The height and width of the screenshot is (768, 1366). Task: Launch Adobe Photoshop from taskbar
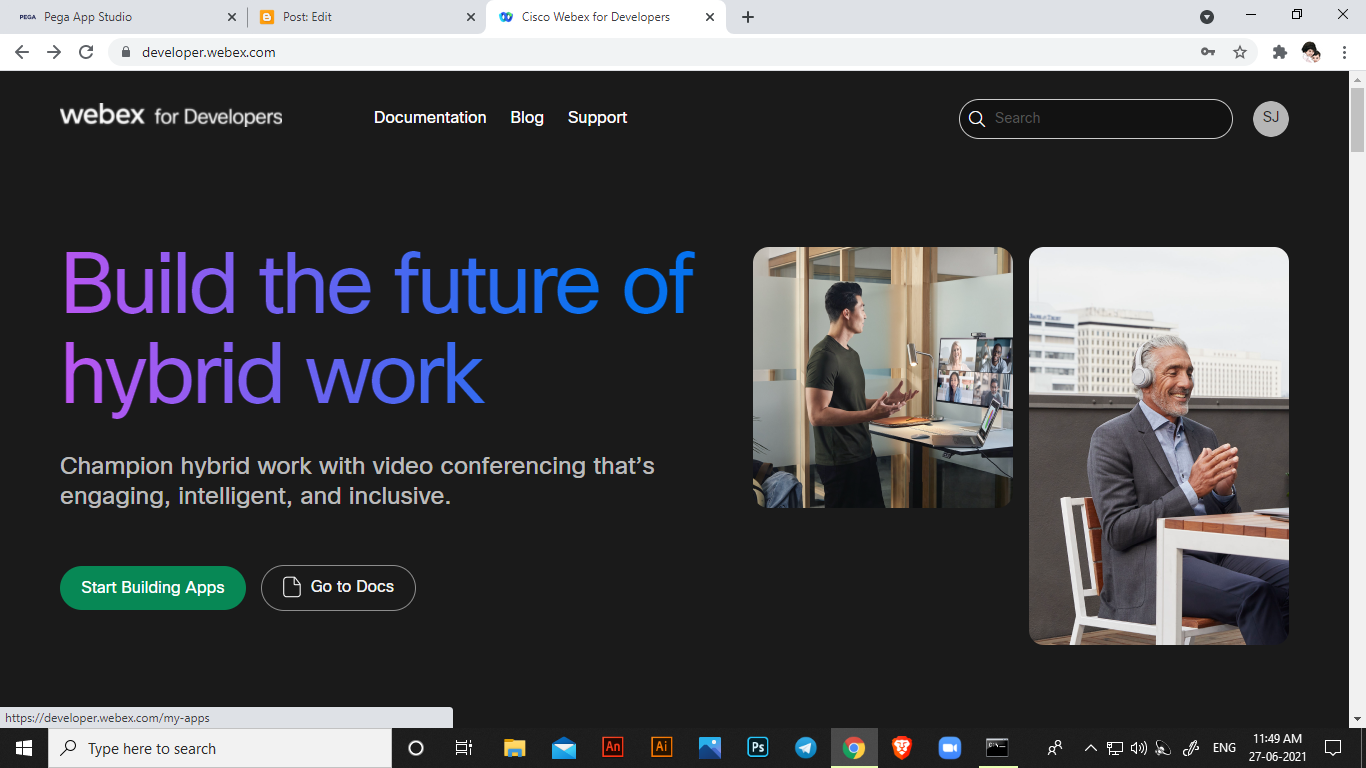758,747
